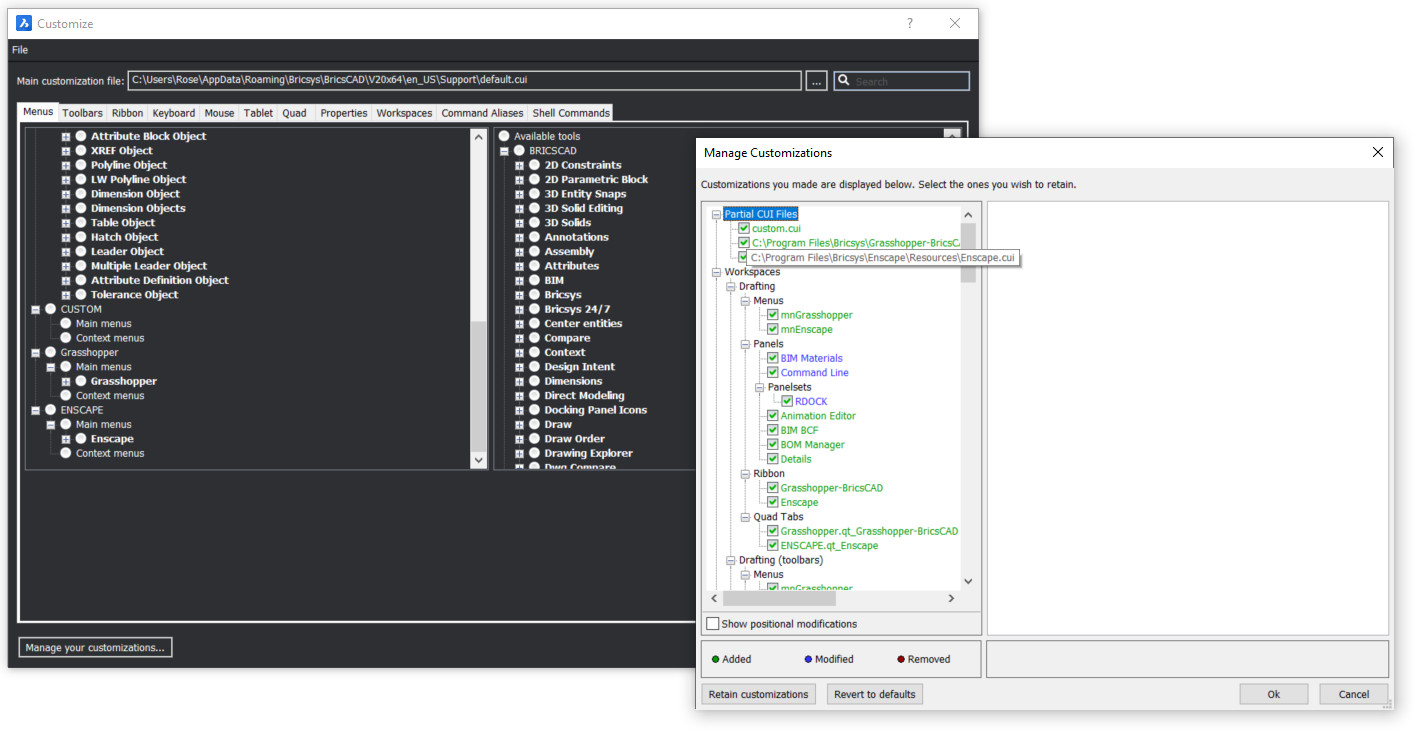Select ENSCAPE.qt_Enscape quad tab entry
Image resolution: width=1428 pixels, height=733 pixels.
coord(829,546)
